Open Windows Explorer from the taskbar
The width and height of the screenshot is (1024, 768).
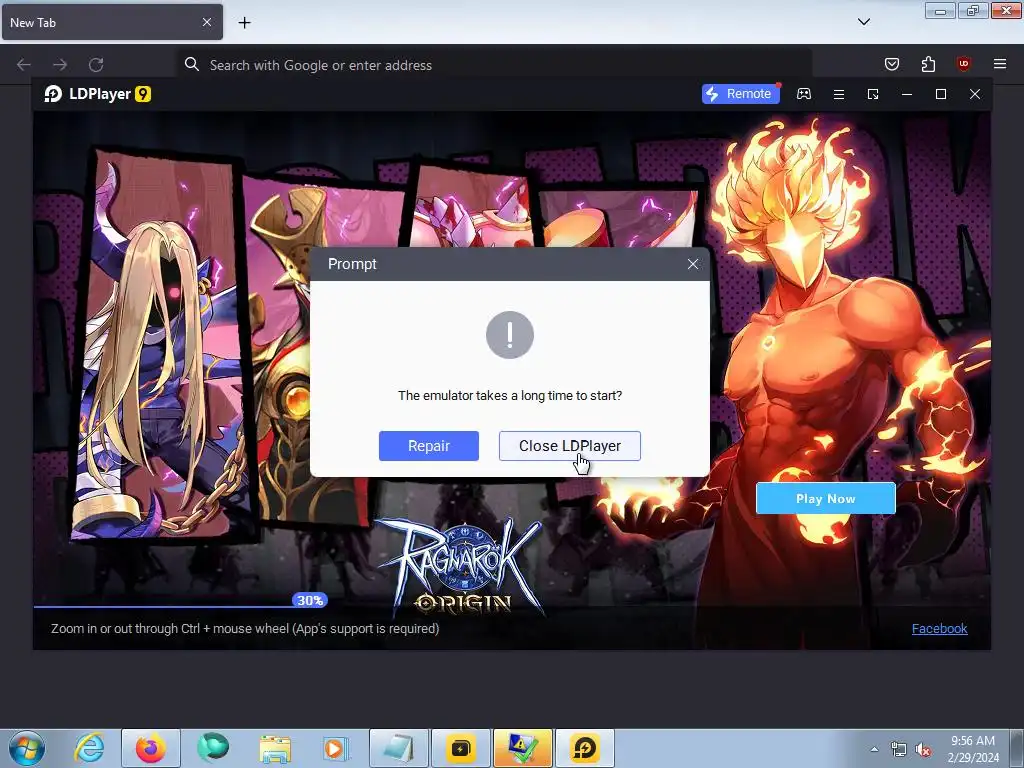pyautogui.click(x=275, y=748)
